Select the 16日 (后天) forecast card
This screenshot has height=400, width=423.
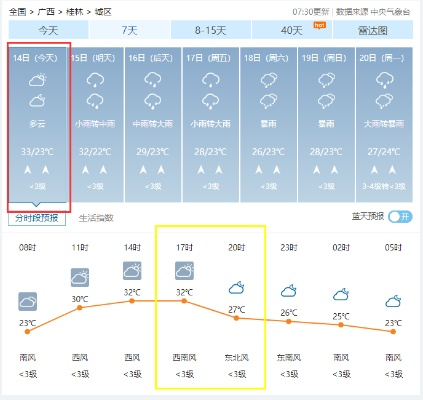(153, 125)
